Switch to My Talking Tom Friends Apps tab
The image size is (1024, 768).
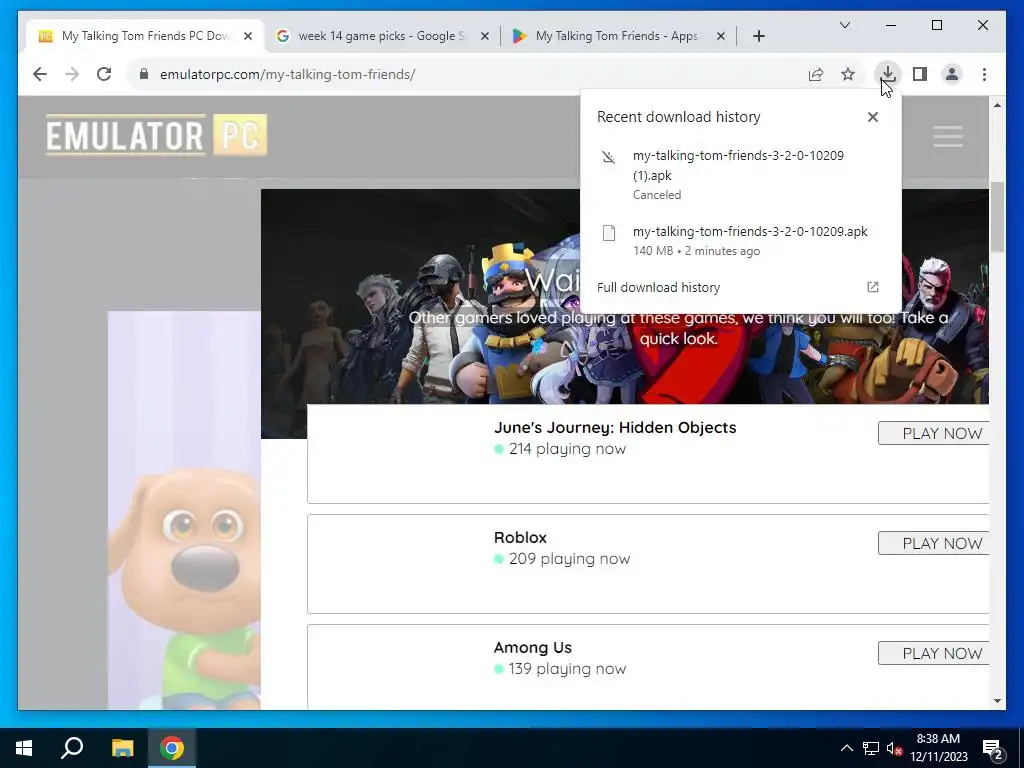(x=618, y=36)
